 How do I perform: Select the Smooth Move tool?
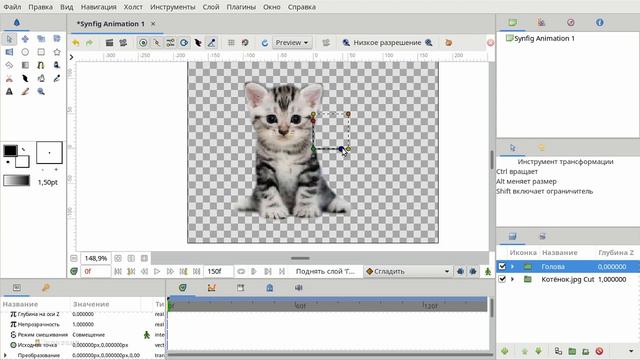(x=25, y=39)
